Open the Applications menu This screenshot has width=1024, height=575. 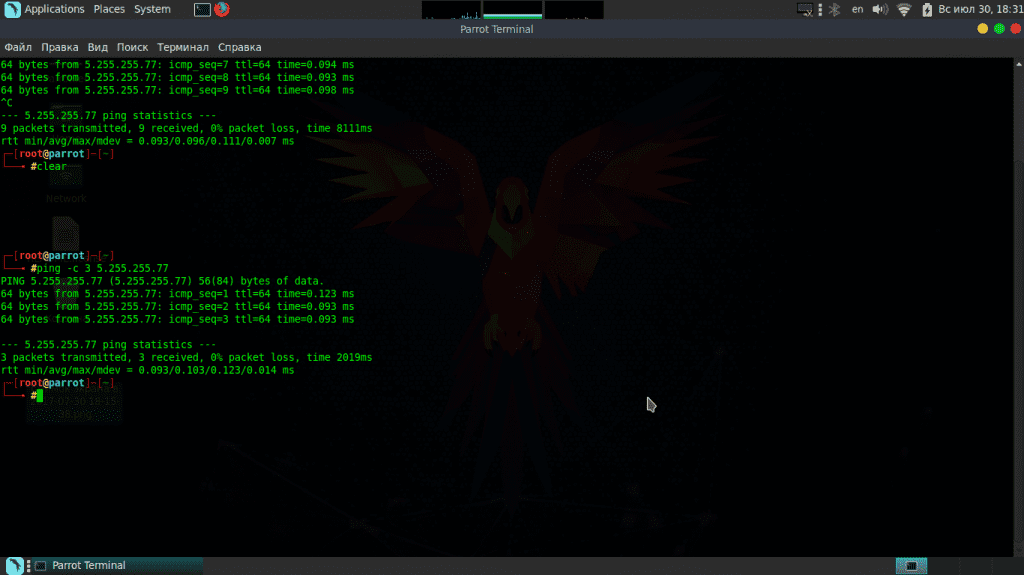point(54,9)
